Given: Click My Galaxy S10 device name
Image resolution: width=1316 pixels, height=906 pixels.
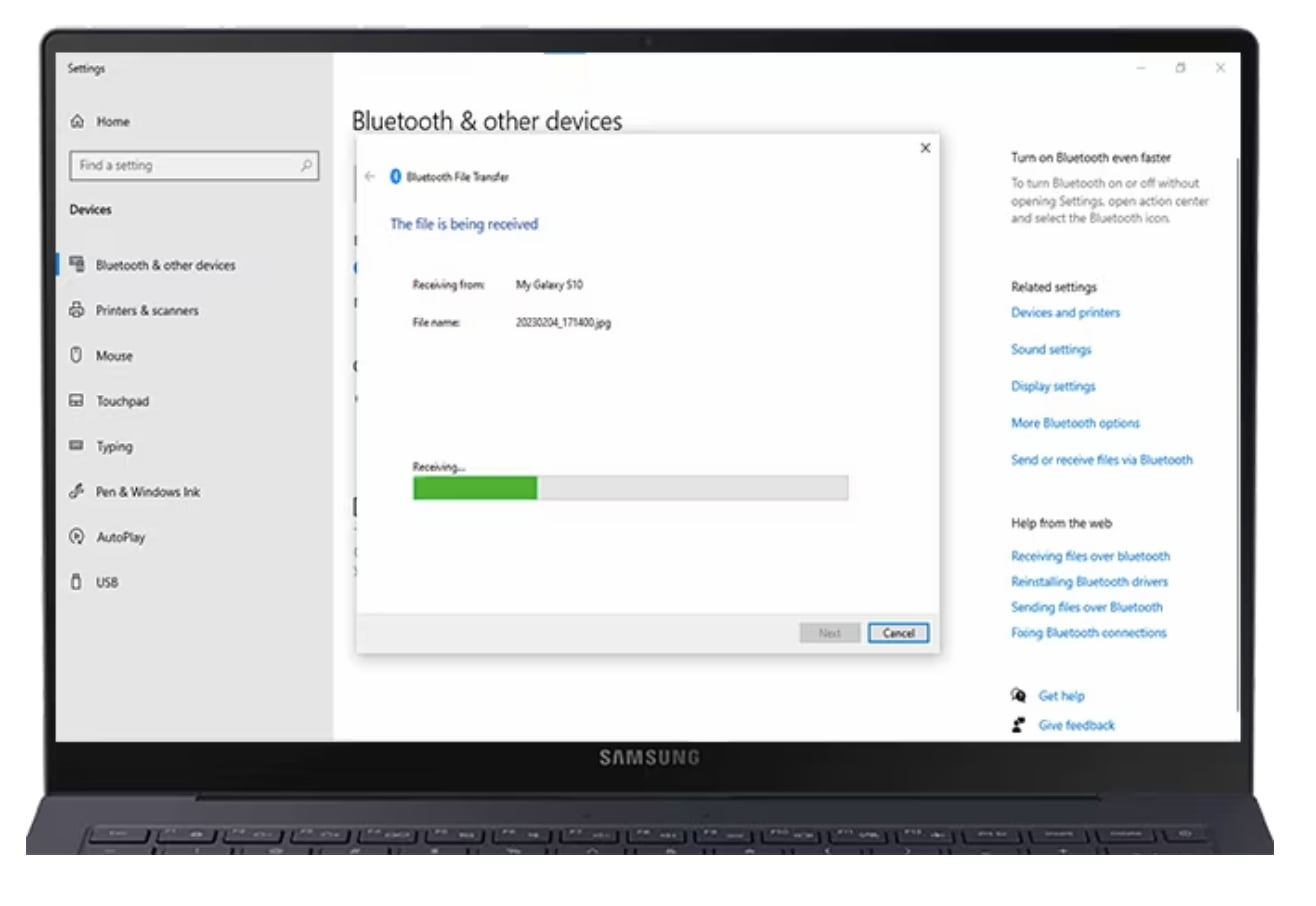Looking at the screenshot, I should (x=549, y=285).
